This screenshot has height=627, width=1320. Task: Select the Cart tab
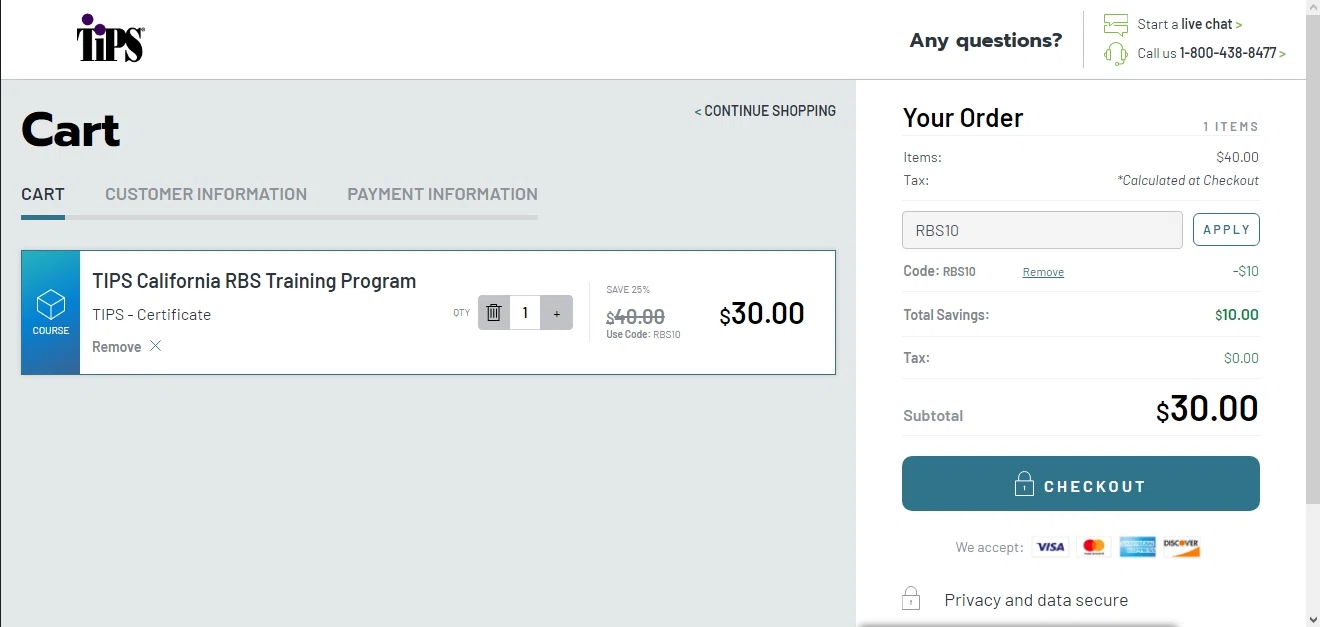43,194
